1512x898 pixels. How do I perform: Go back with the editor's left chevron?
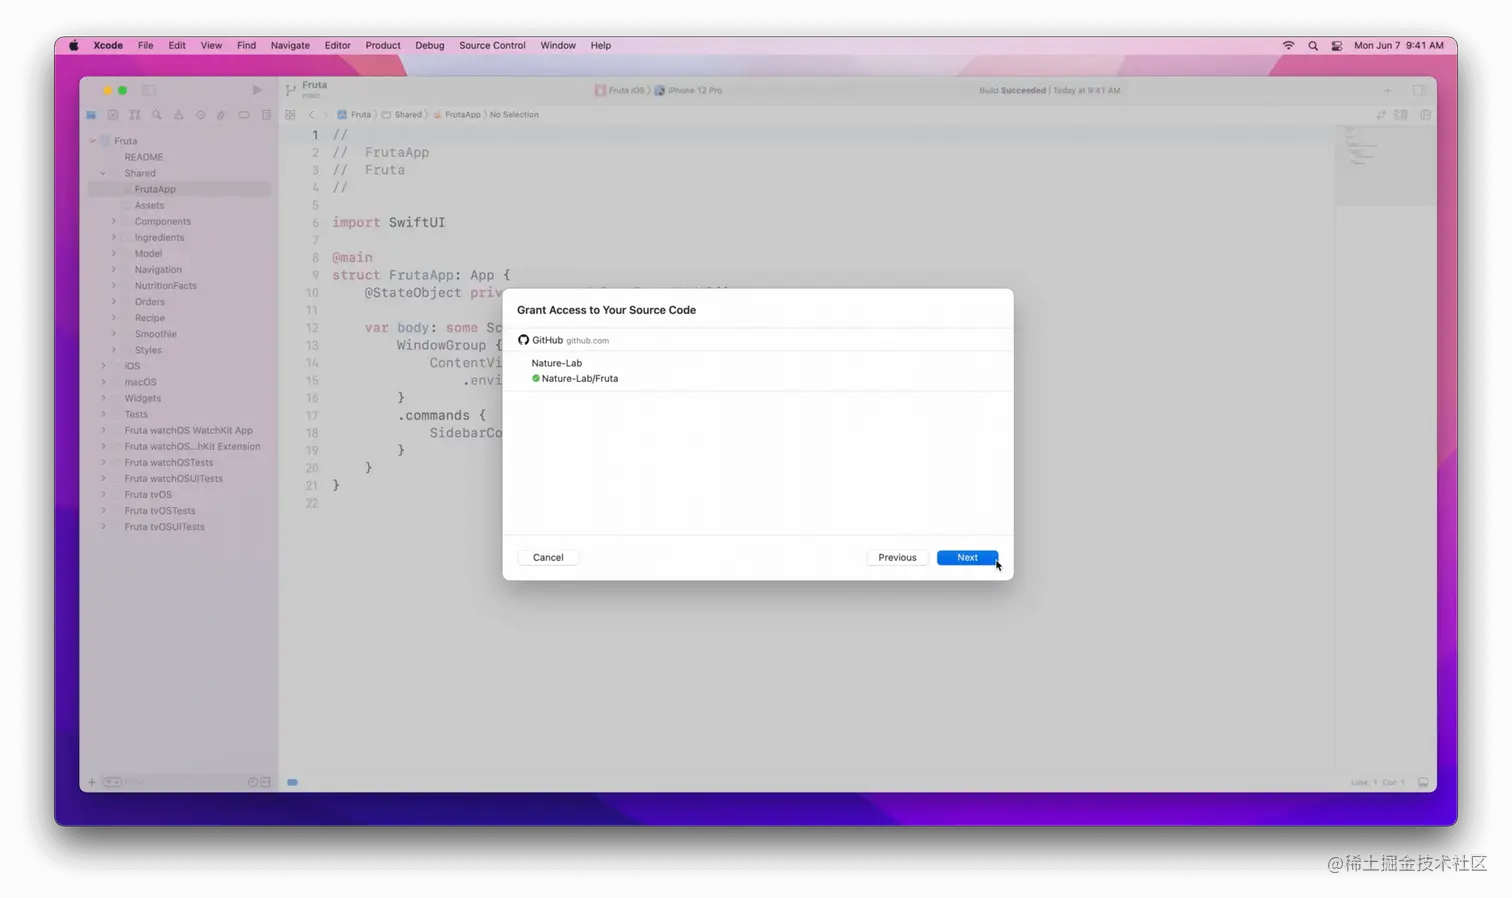click(x=311, y=115)
